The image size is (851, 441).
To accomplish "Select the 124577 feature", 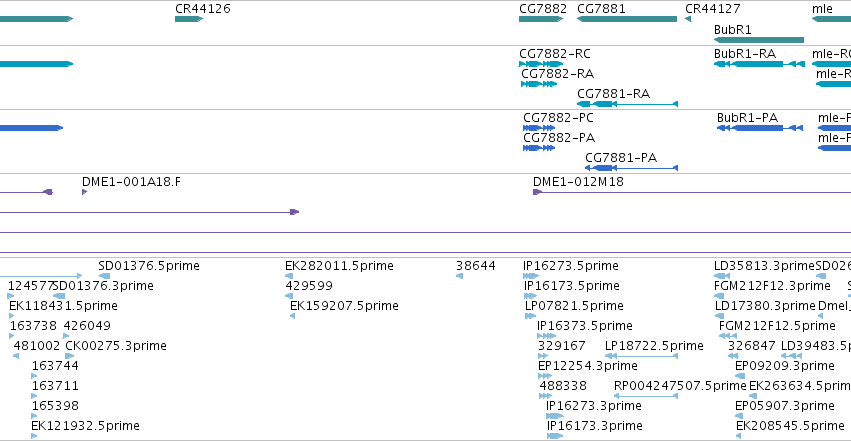I will [x=11, y=296].
